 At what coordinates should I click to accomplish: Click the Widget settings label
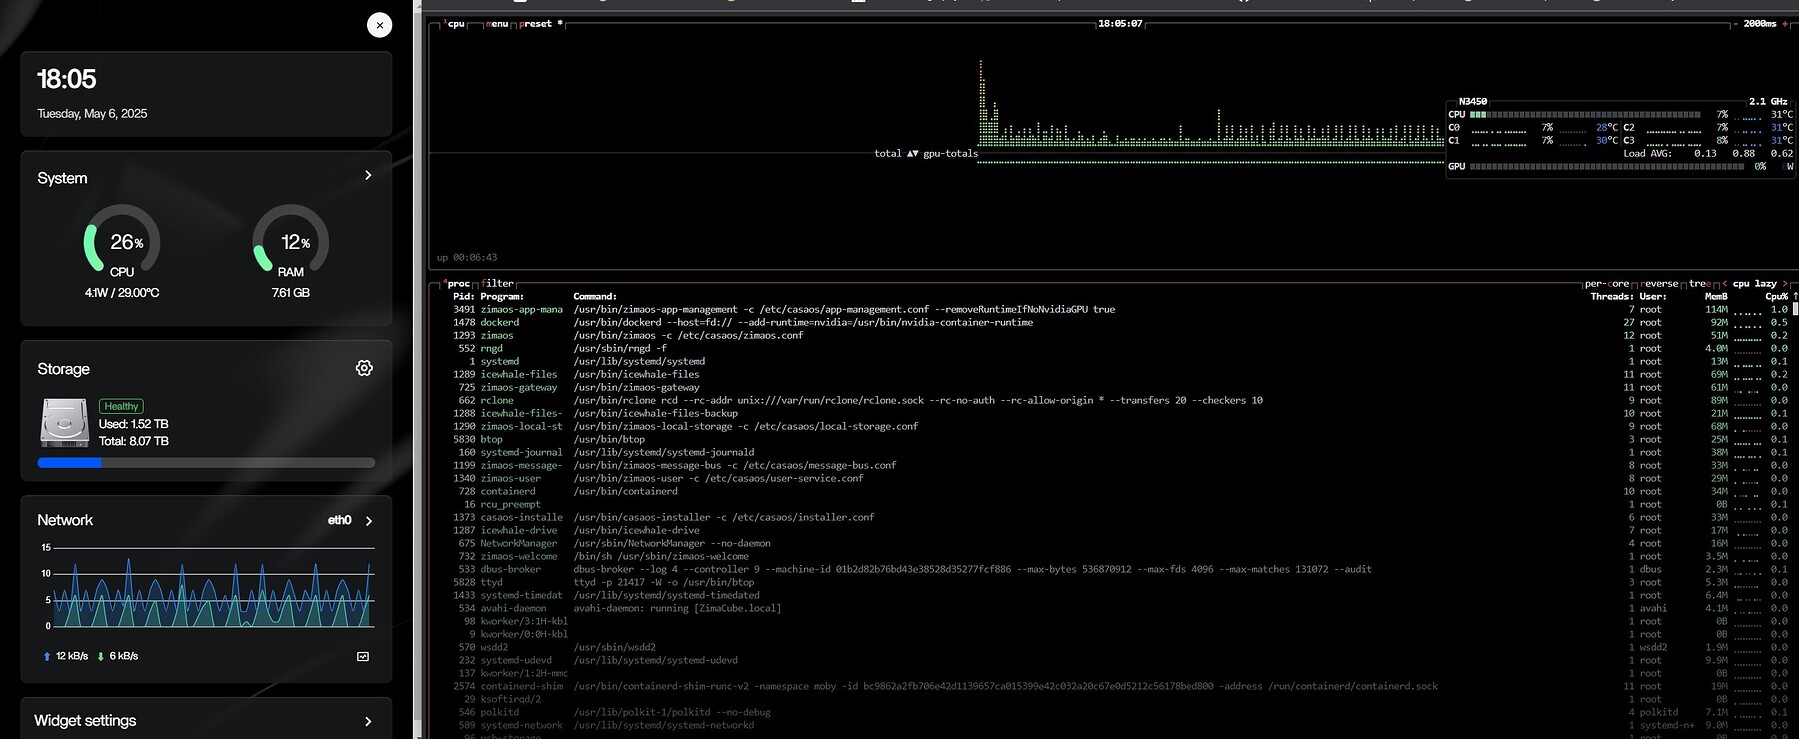(85, 721)
